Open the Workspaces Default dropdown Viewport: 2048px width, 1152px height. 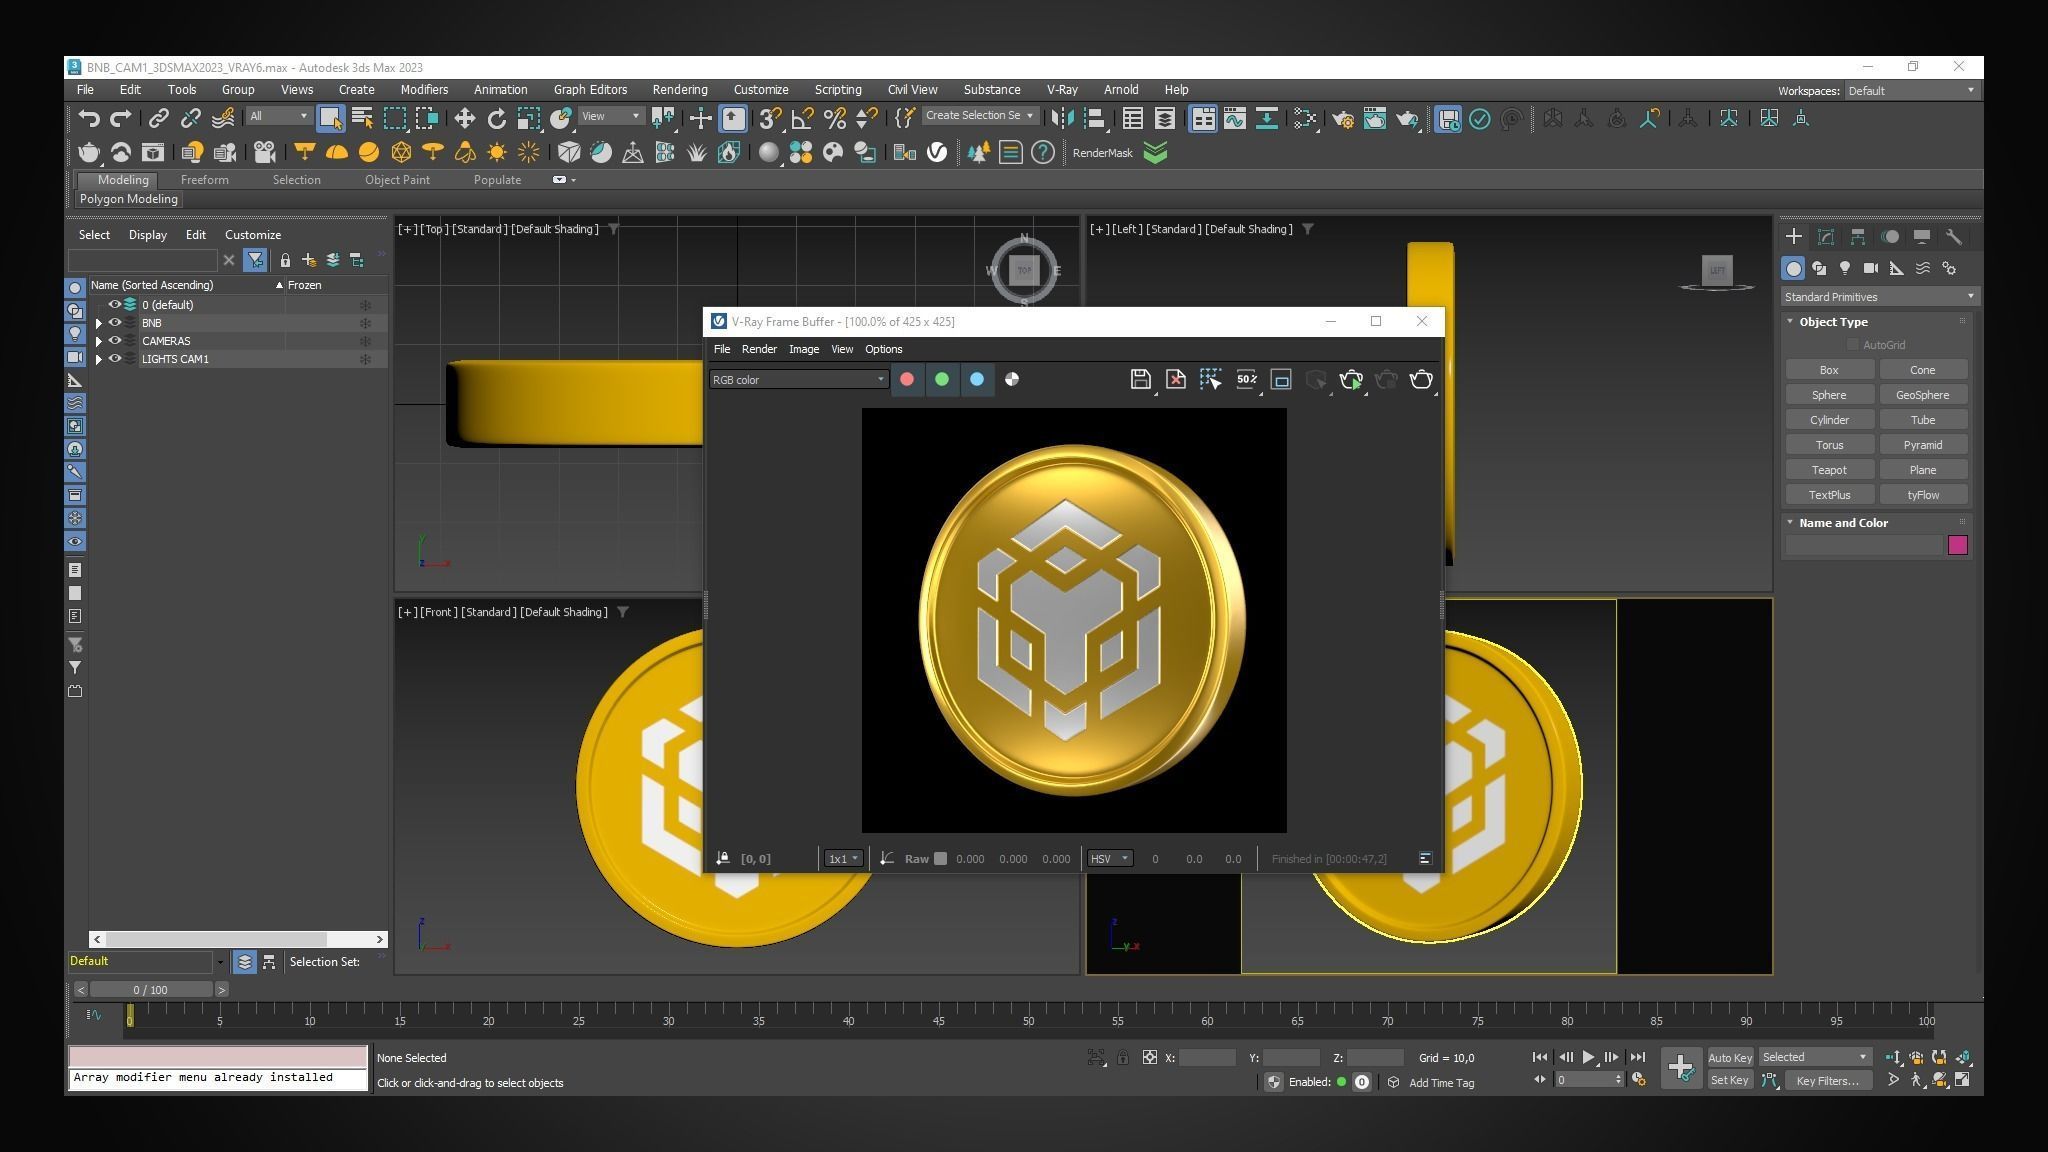[1910, 91]
